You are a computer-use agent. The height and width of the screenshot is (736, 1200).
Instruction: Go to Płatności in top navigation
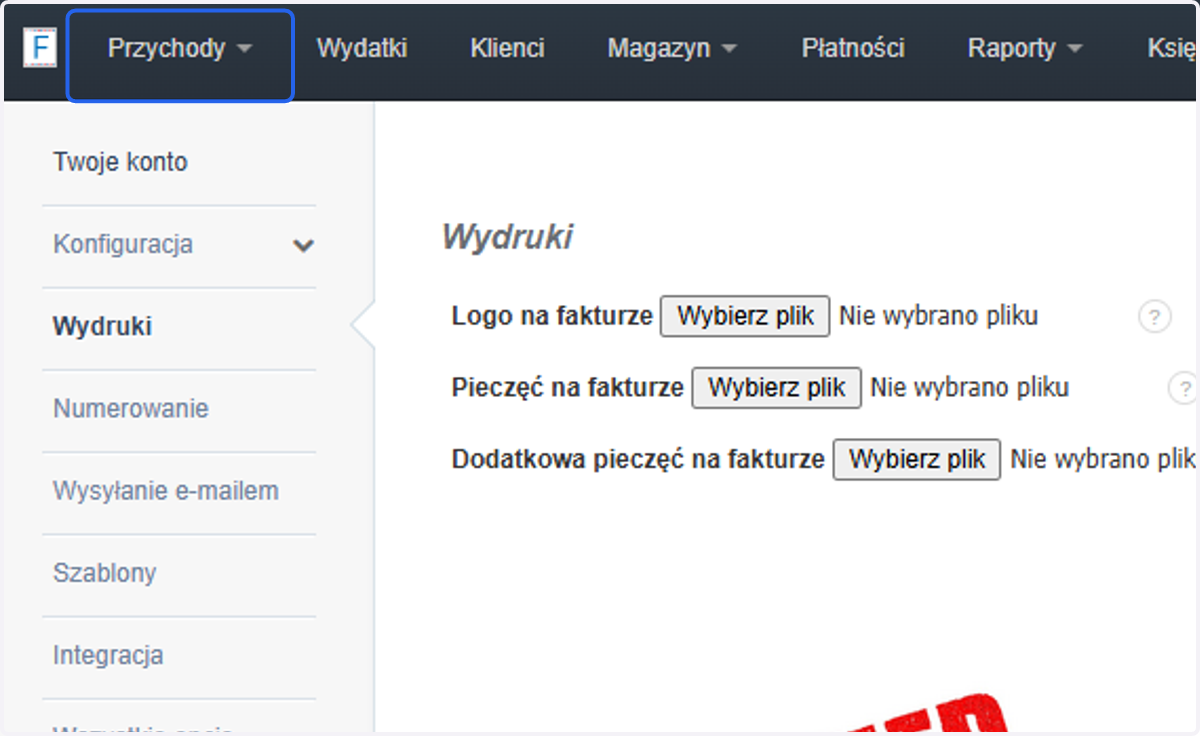pyautogui.click(x=853, y=48)
